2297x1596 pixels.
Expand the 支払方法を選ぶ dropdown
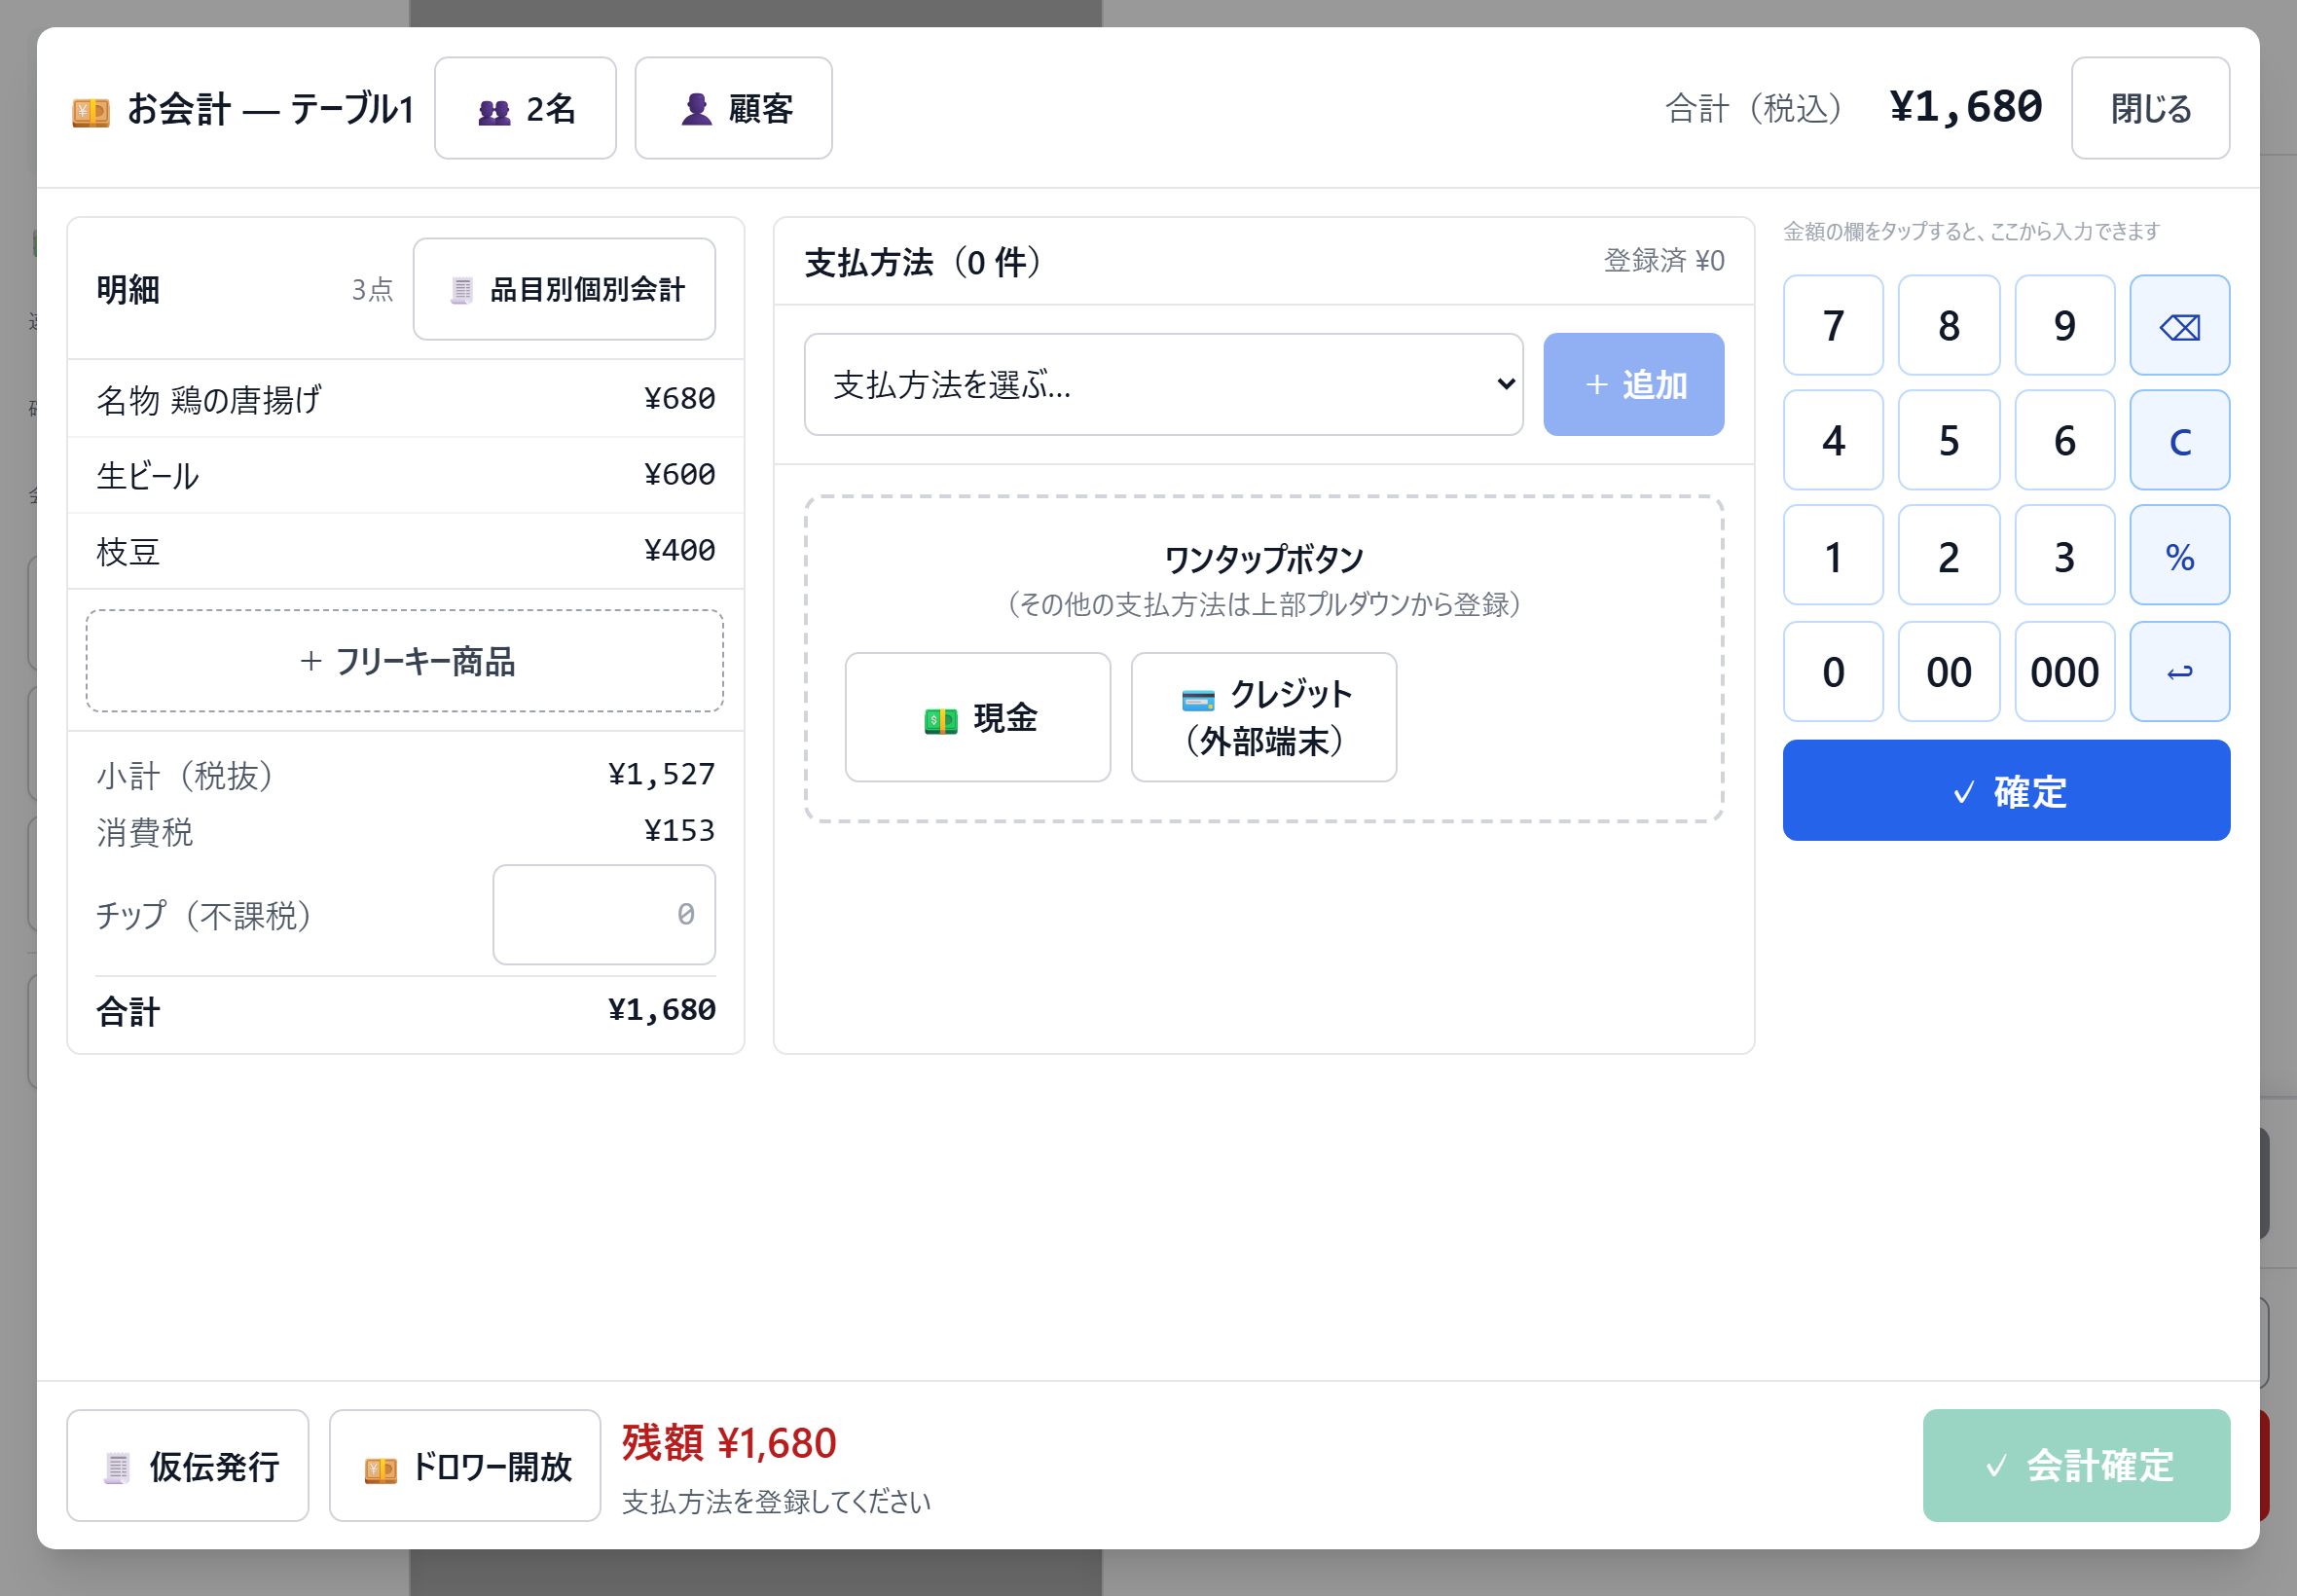tap(1163, 385)
